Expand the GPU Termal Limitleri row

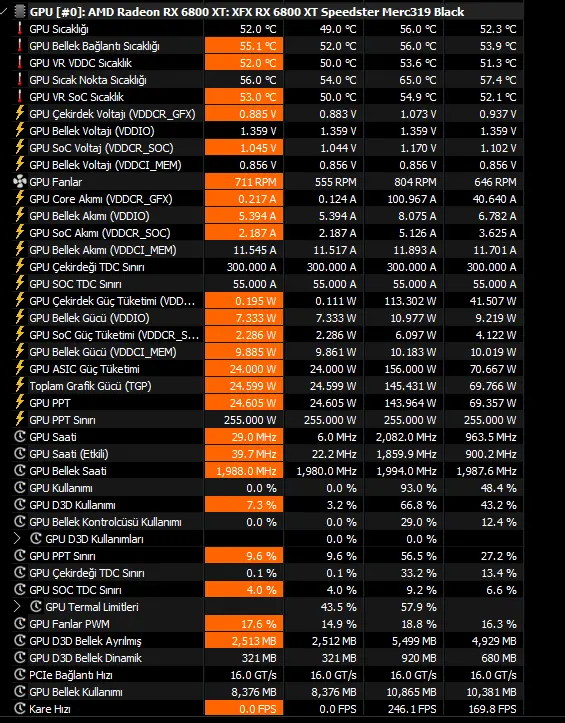[x=17, y=606]
